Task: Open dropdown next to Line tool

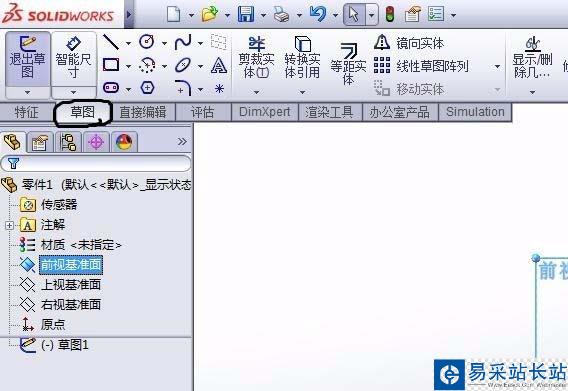Action: click(128, 43)
